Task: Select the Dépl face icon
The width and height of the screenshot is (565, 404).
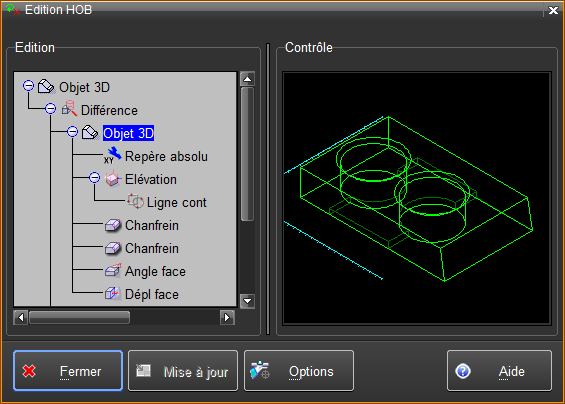Action: tap(113, 293)
